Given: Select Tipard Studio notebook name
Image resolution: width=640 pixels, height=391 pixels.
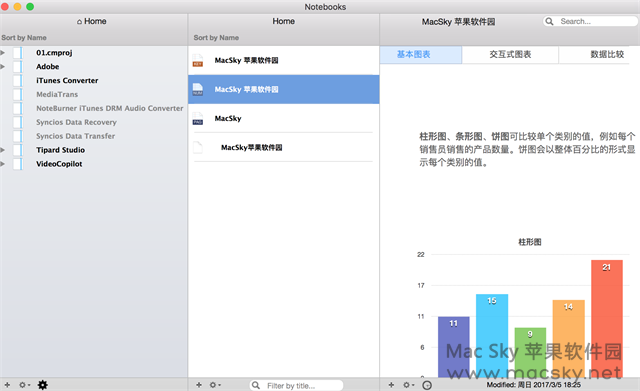Looking at the screenshot, I should tap(60, 150).
